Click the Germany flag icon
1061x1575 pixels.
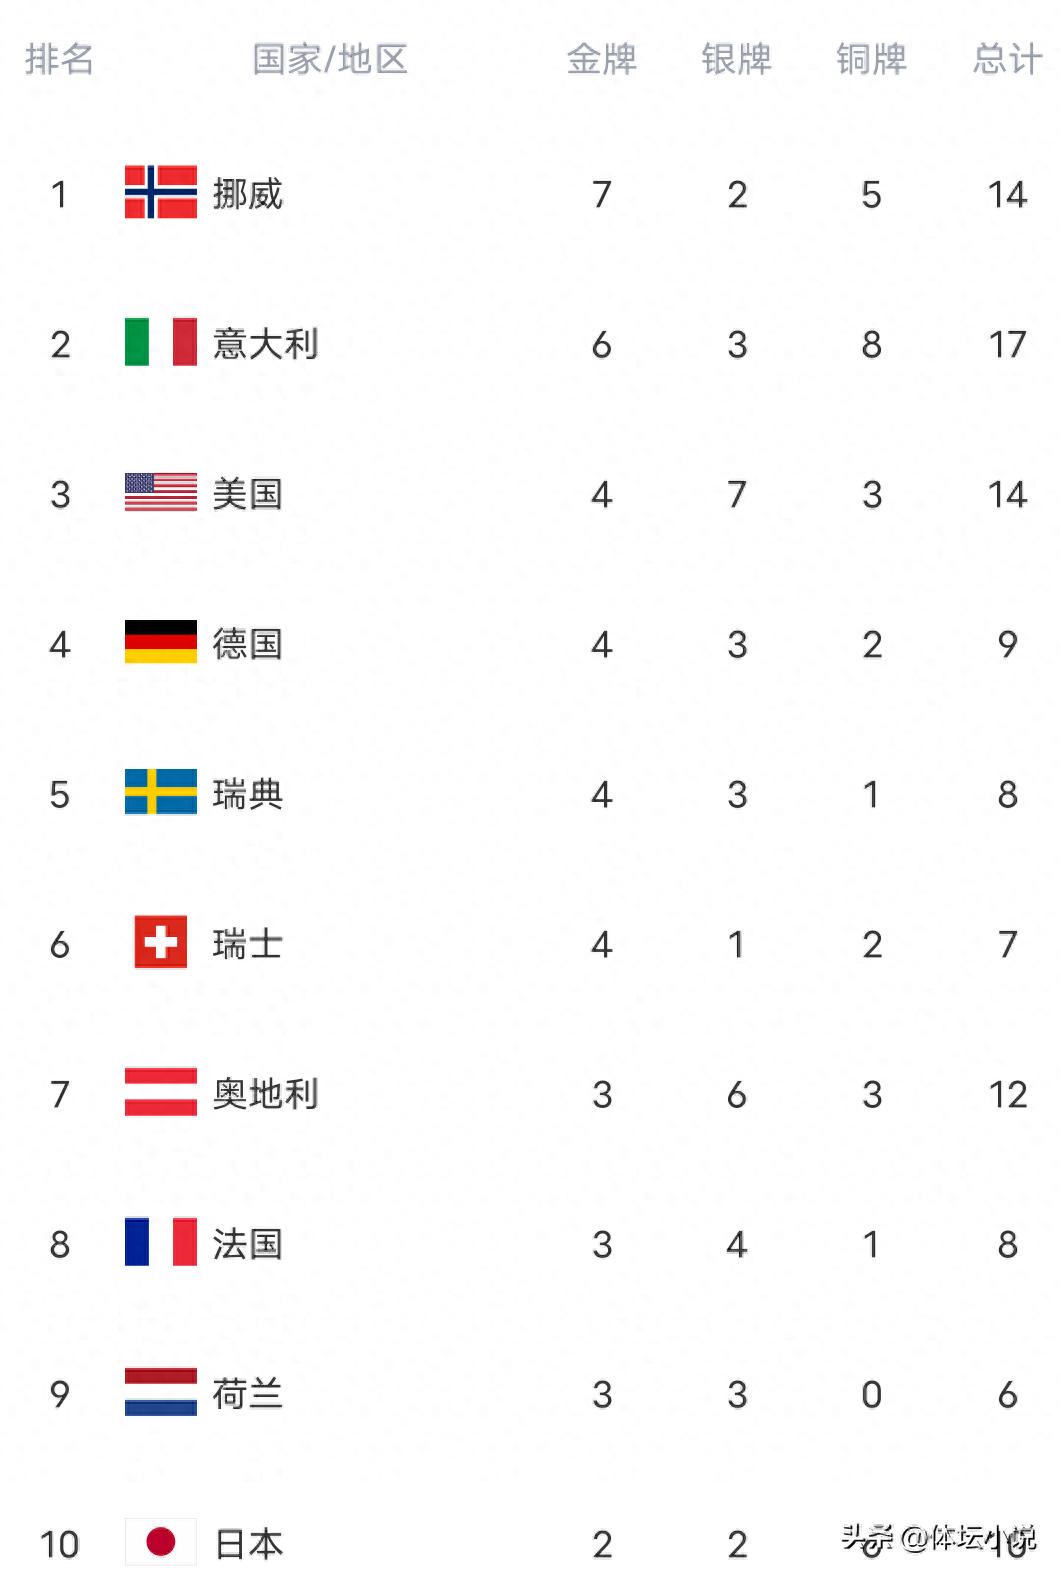click(160, 642)
